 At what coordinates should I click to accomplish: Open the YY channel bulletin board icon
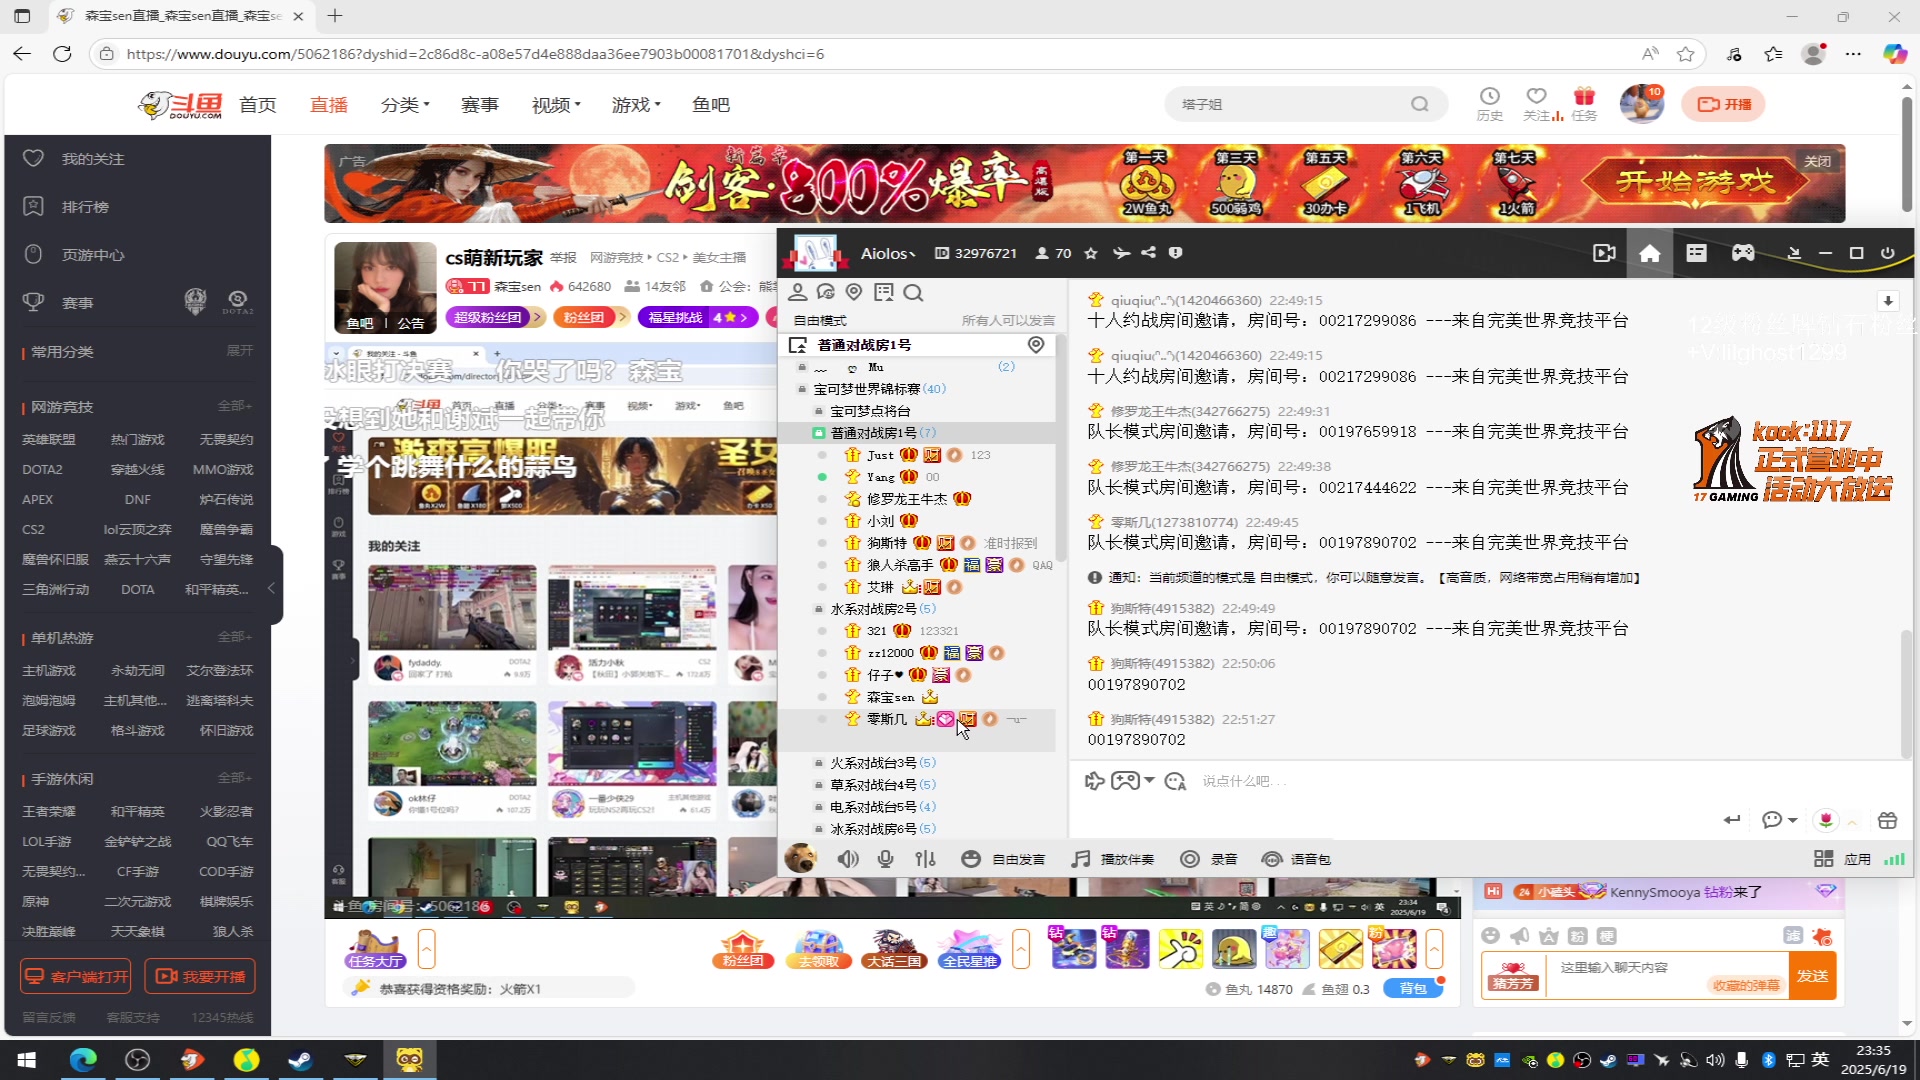click(x=883, y=292)
